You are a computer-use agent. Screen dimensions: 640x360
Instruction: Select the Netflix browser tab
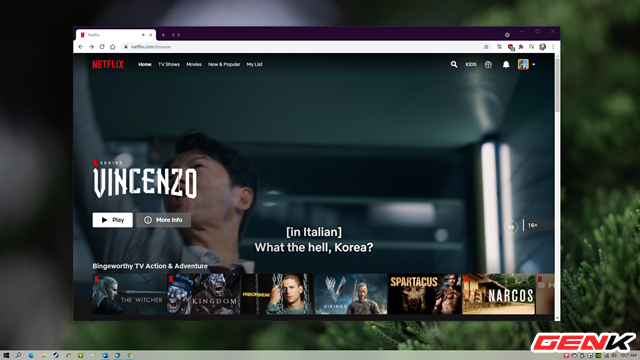coord(115,35)
